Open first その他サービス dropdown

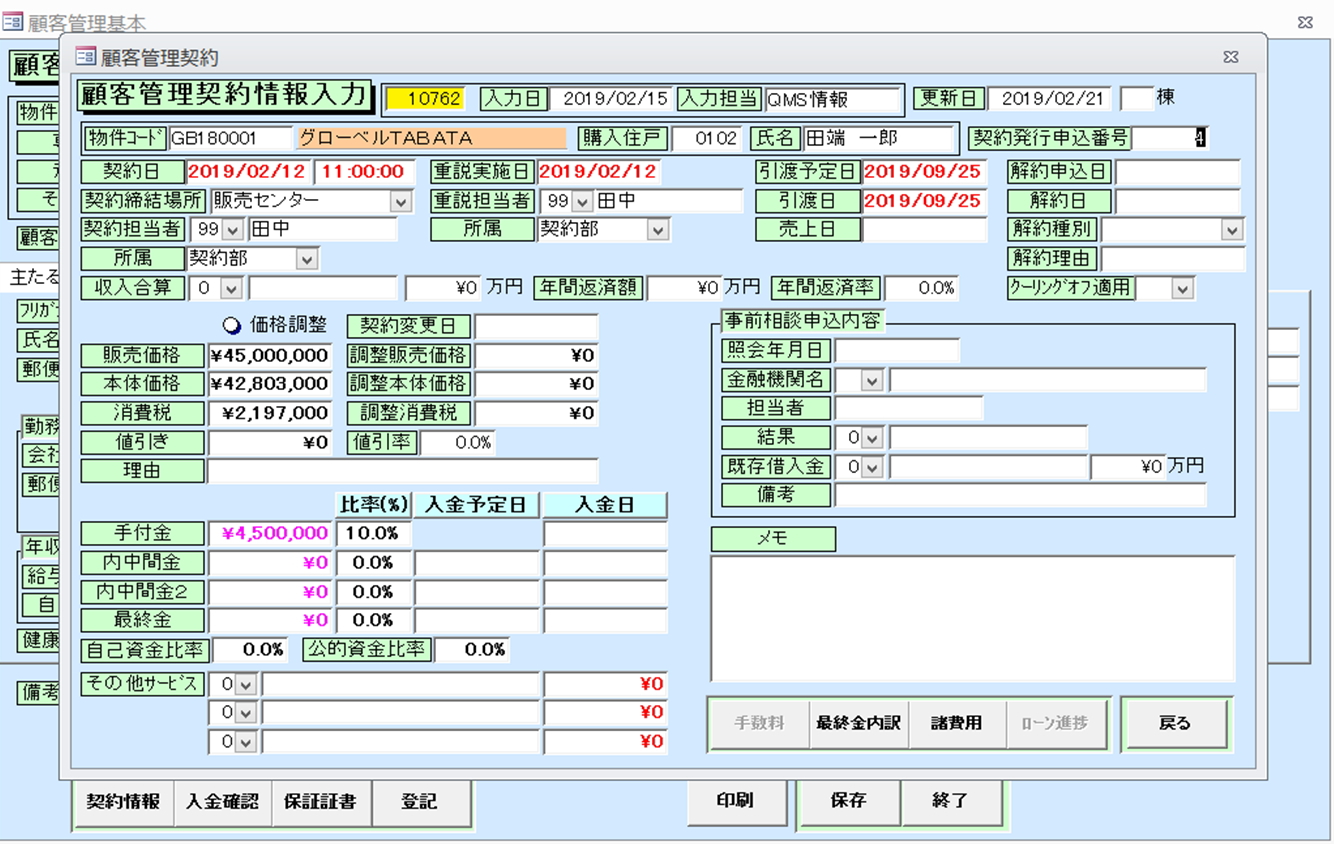246,685
